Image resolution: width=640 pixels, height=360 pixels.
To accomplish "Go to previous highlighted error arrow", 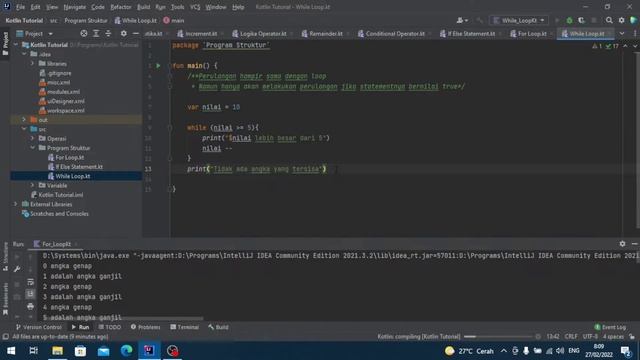I will coord(625,46).
